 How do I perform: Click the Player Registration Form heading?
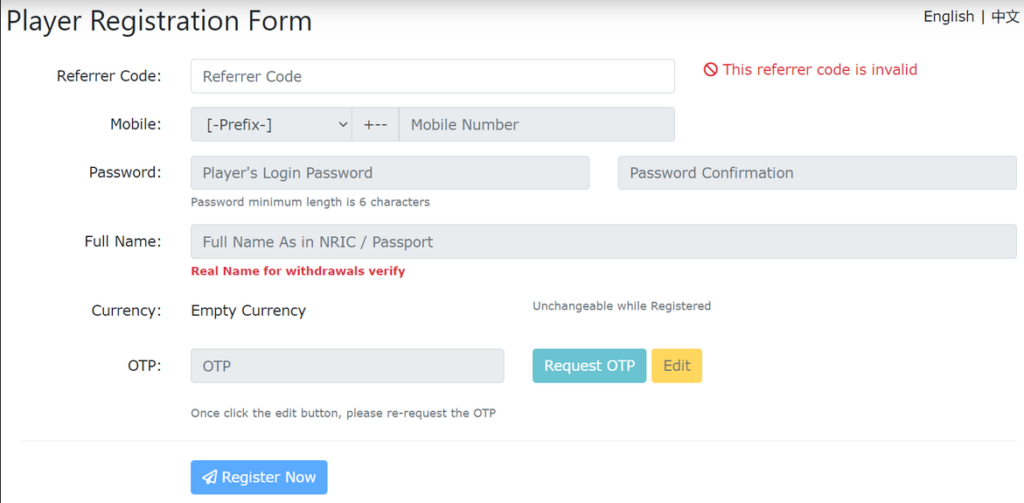(159, 22)
